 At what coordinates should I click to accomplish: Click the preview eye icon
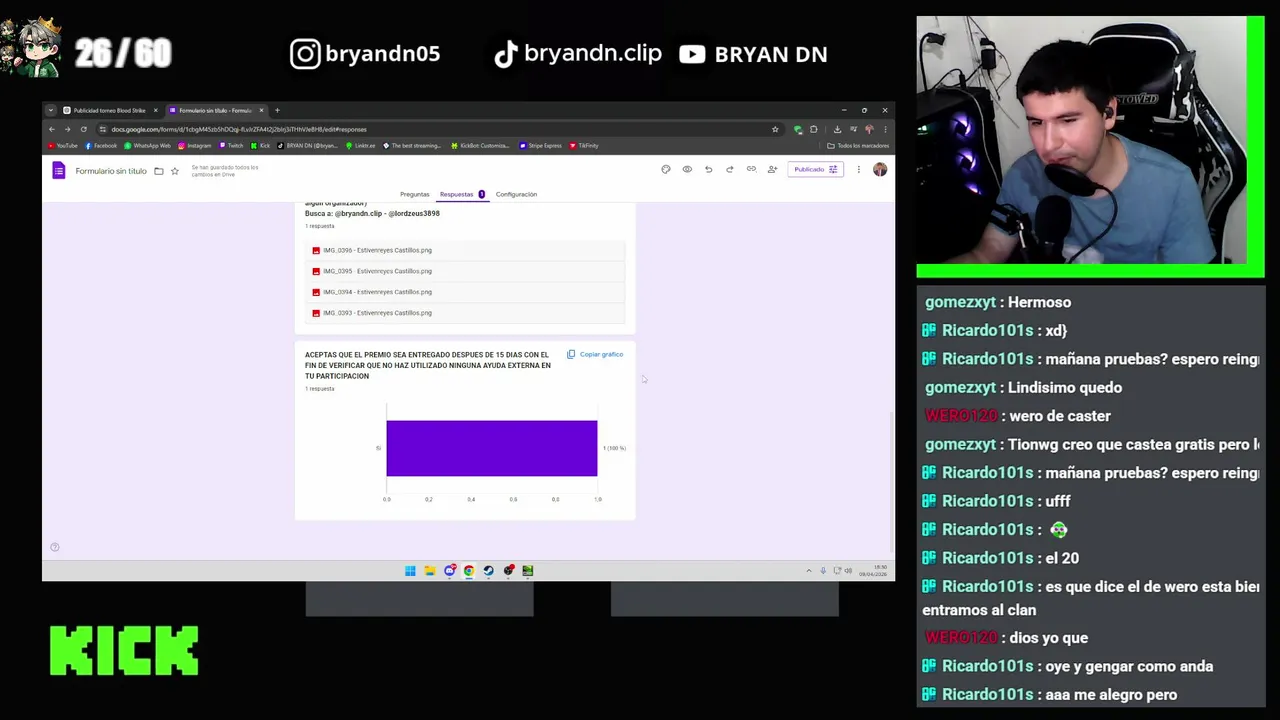[x=687, y=169]
